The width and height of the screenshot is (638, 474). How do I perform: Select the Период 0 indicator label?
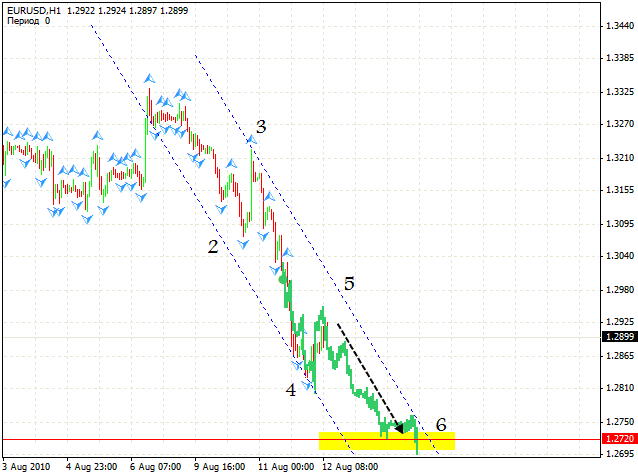point(28,21)
